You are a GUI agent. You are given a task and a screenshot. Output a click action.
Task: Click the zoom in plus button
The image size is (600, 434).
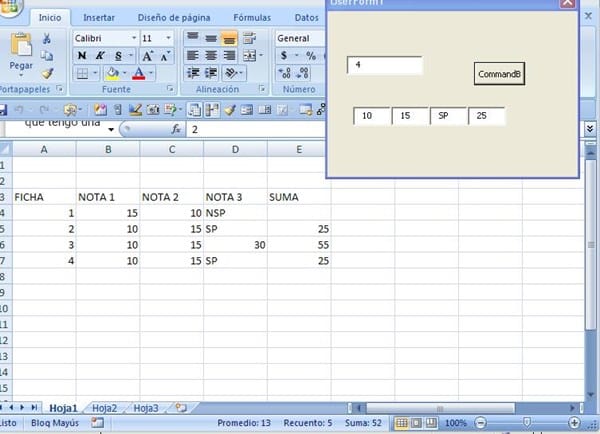pyautogui.click(x=574, y=423)
